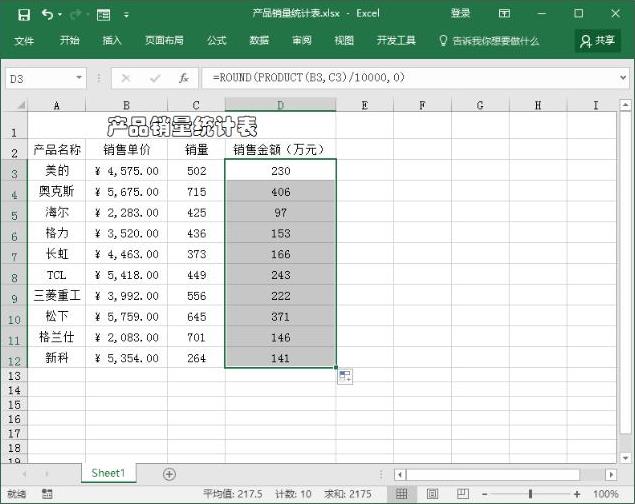Open the 文件 menu tab
635x504 pixels.
[x=24, y=40]
